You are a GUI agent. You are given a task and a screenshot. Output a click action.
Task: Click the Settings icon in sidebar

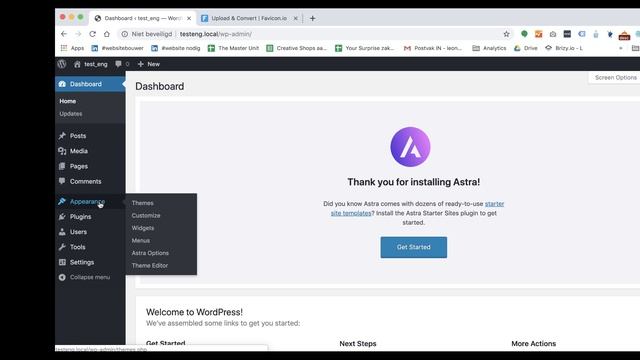click(62, 262)
